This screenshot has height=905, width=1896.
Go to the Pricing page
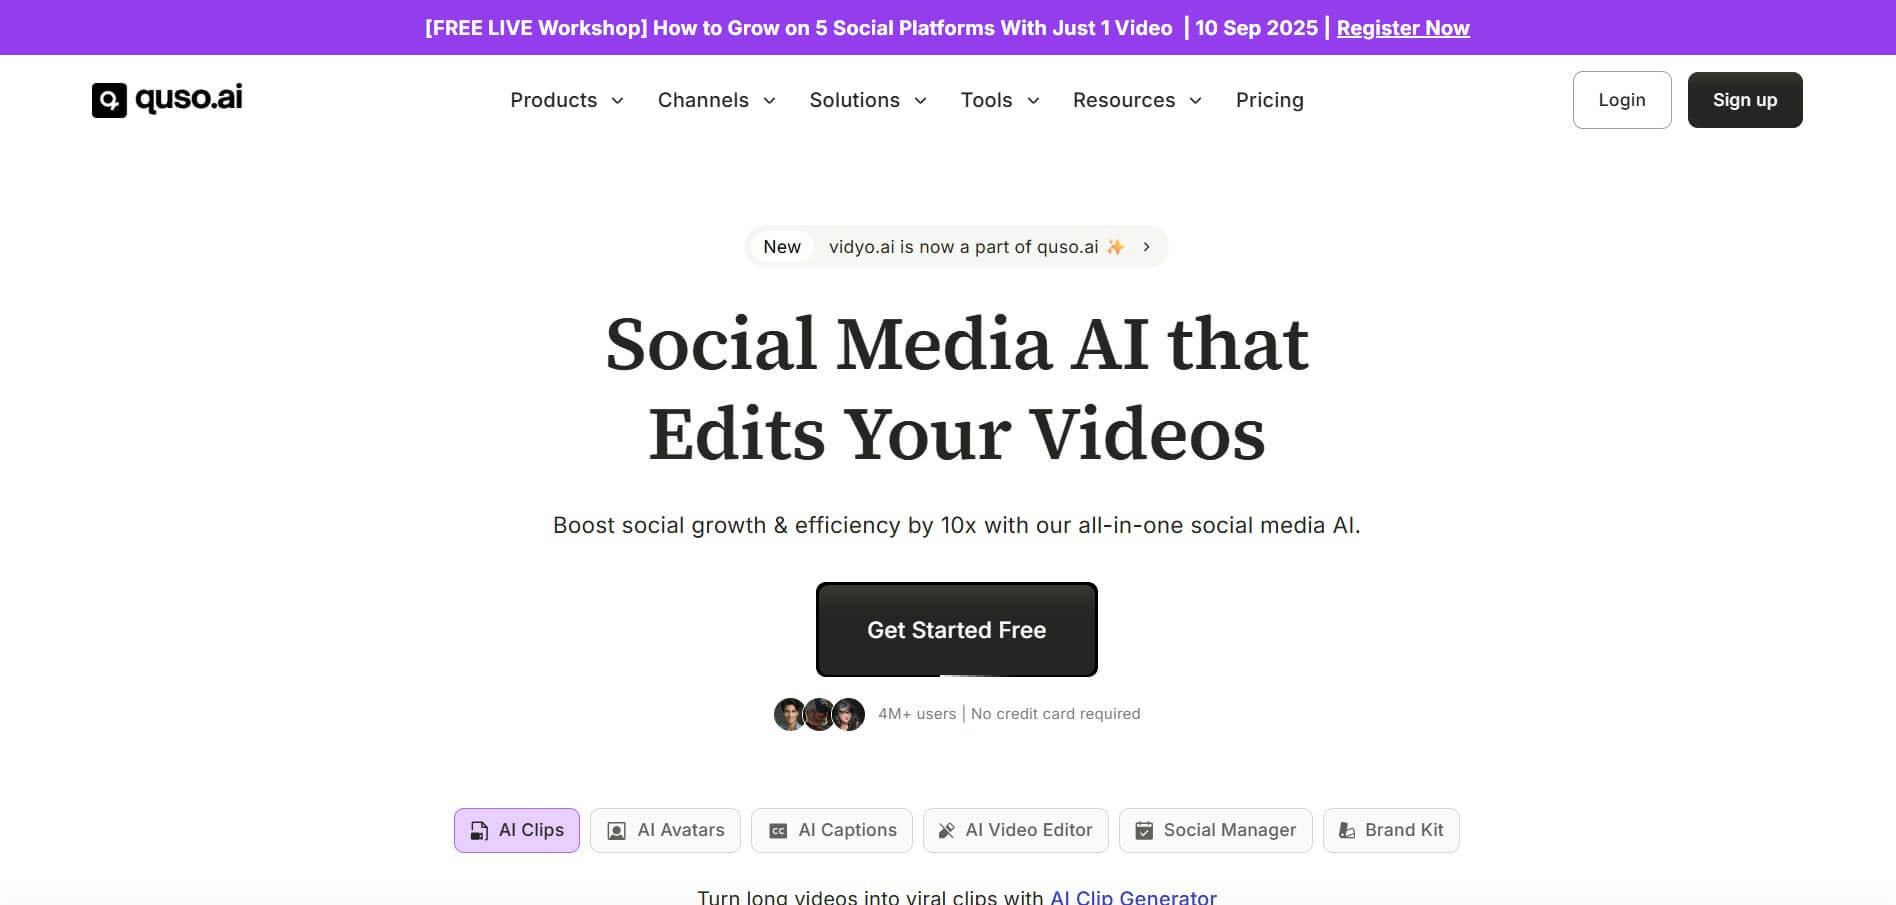click(x=1269, y=100)
